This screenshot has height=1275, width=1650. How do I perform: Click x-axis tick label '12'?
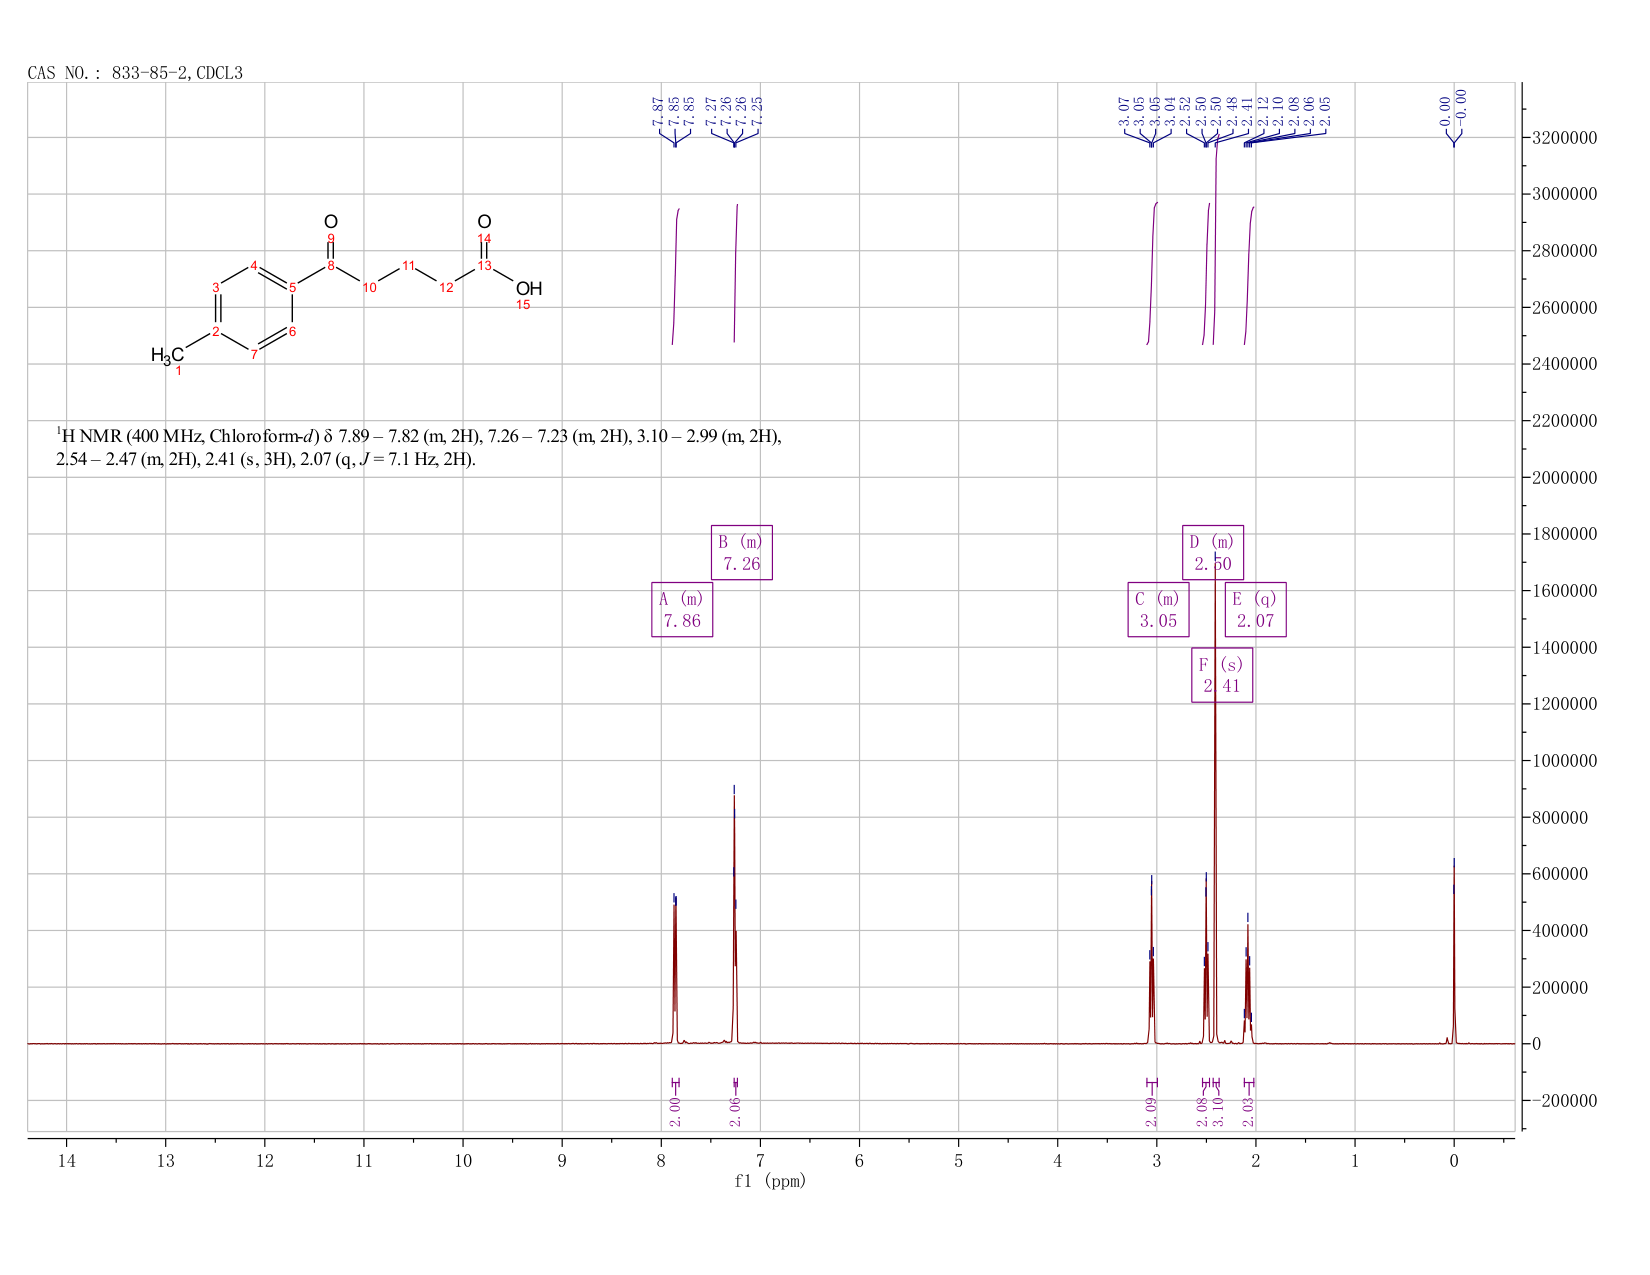click(264, 1160)
